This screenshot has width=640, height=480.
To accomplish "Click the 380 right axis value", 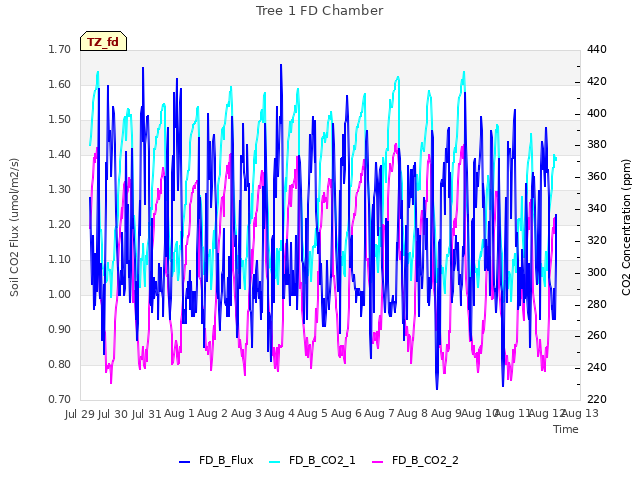I will click(597, 144).
